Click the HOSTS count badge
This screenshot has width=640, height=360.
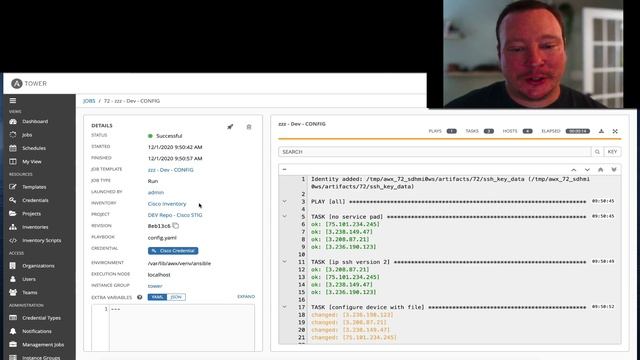[527, 131]
